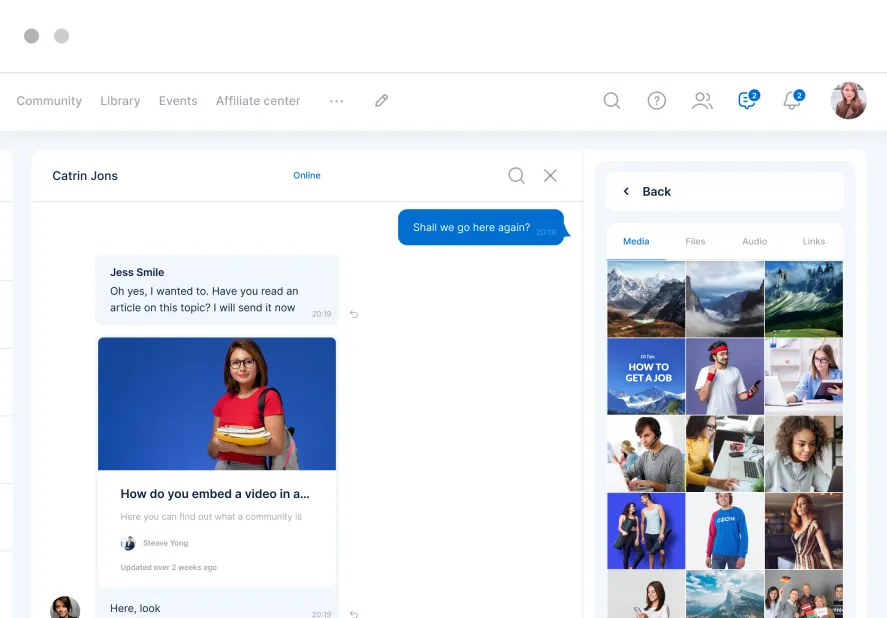Open the 'How to get a job' thumbnail
The height and width of the screenshot is (618, 887).
(646, 376)
